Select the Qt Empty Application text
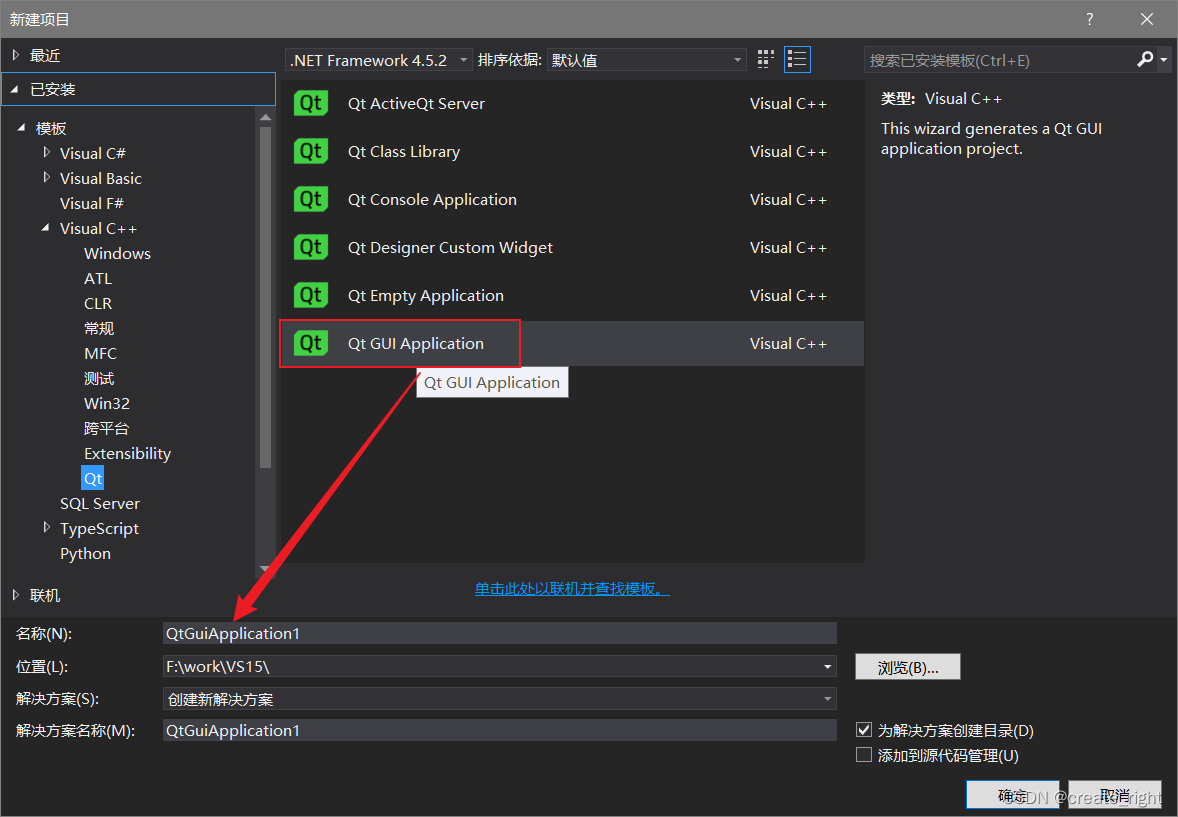This screenshot has height=817, width=1178. 426,295
